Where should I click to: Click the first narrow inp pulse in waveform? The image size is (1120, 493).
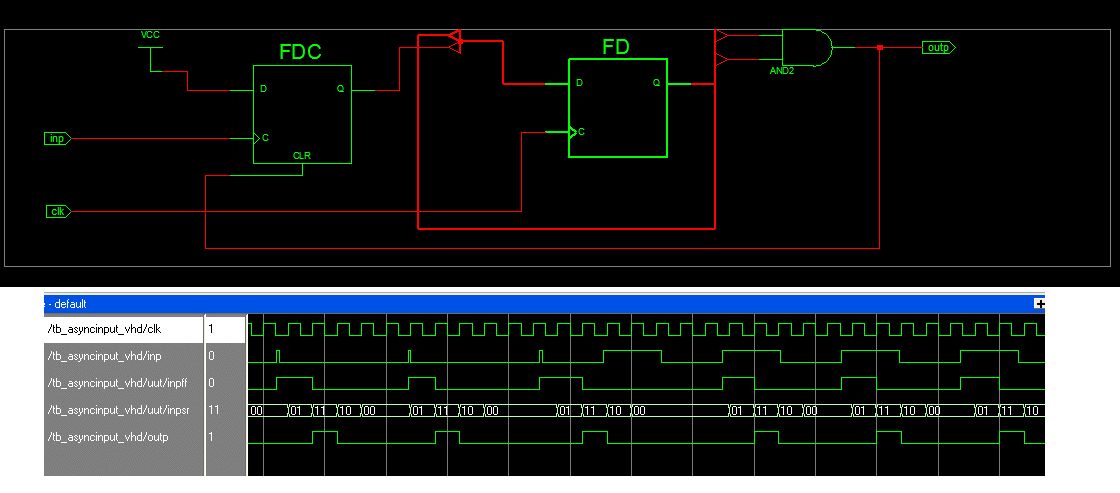point(279,356)
